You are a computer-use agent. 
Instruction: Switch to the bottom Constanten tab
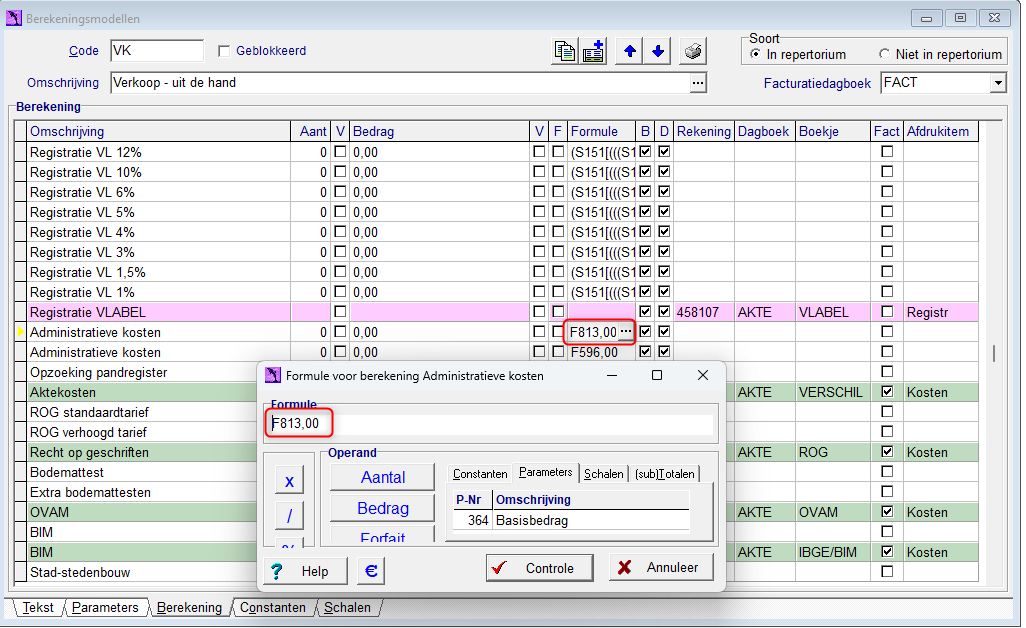tap(272, 608)
